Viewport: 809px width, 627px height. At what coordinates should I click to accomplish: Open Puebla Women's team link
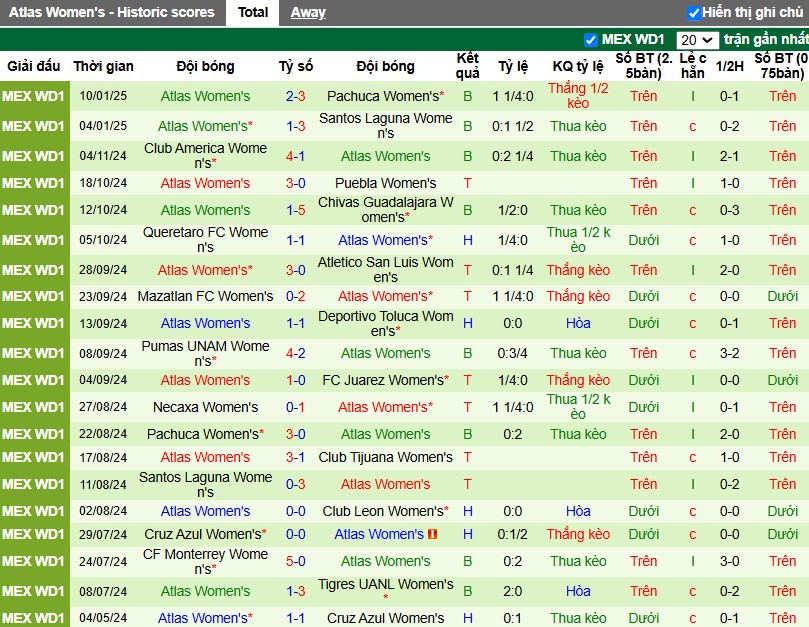coord(385,183)
